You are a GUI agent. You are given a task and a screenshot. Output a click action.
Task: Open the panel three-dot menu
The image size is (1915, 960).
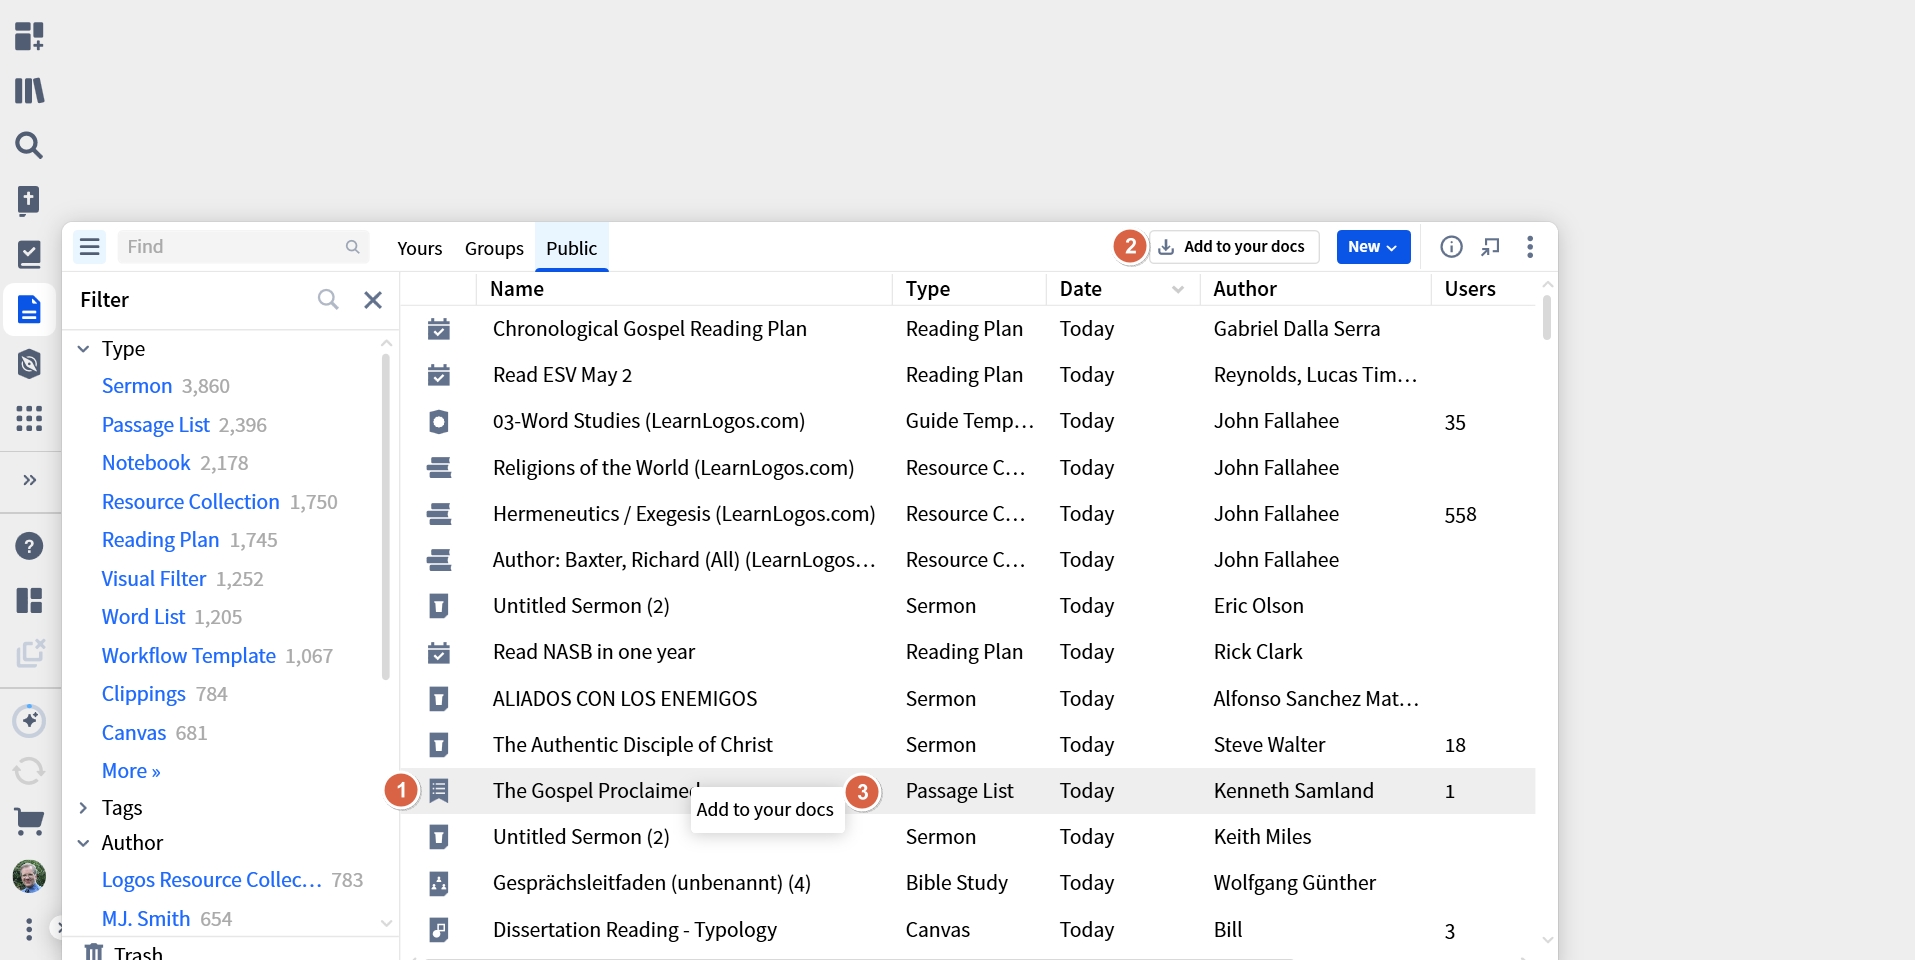(1530, 247)
